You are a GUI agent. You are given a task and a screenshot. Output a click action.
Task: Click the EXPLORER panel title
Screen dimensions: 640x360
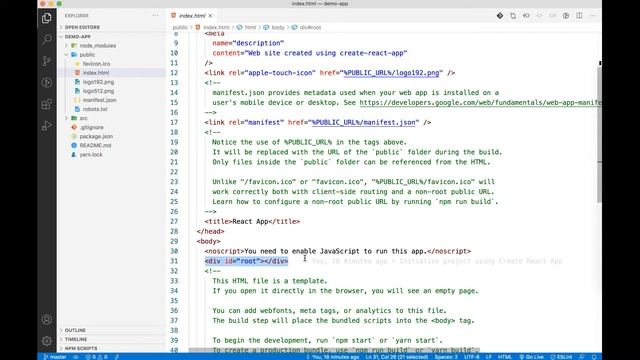(76, 16)
